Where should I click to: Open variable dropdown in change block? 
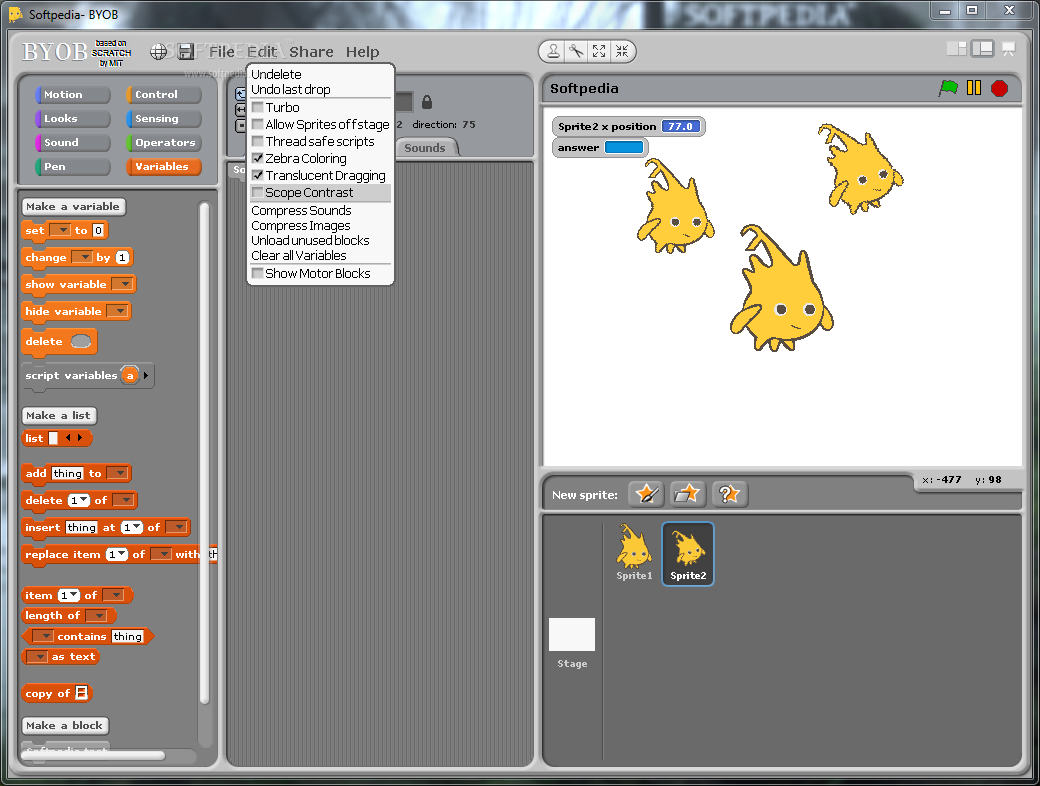(82, 257)
